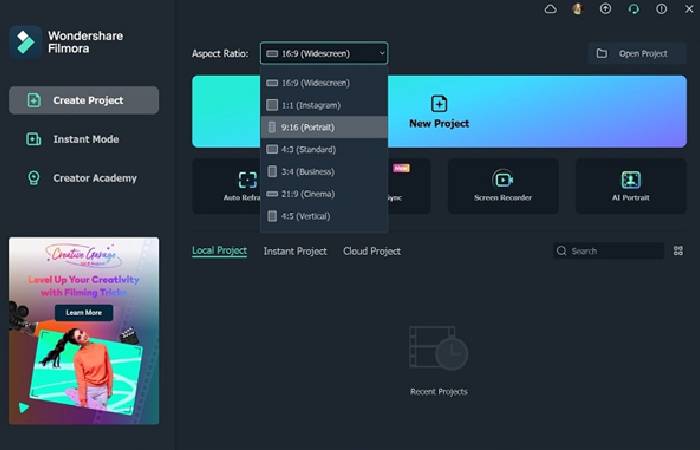Click the Instant Mode sidebar icon
The height and width of the screenshot is (450, 700).
[x=33, y=139]
